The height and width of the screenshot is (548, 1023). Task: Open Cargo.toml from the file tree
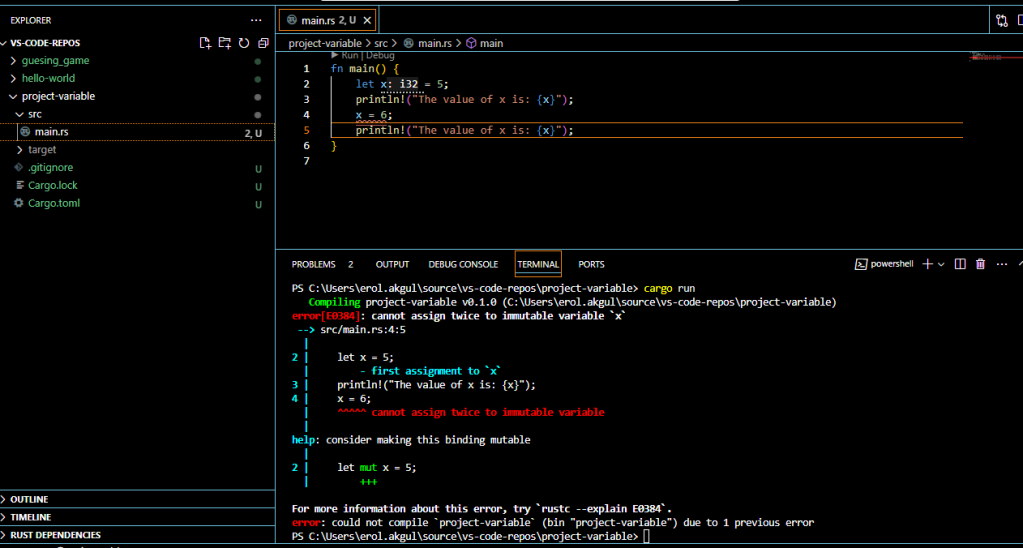click(x=54, y=204)
